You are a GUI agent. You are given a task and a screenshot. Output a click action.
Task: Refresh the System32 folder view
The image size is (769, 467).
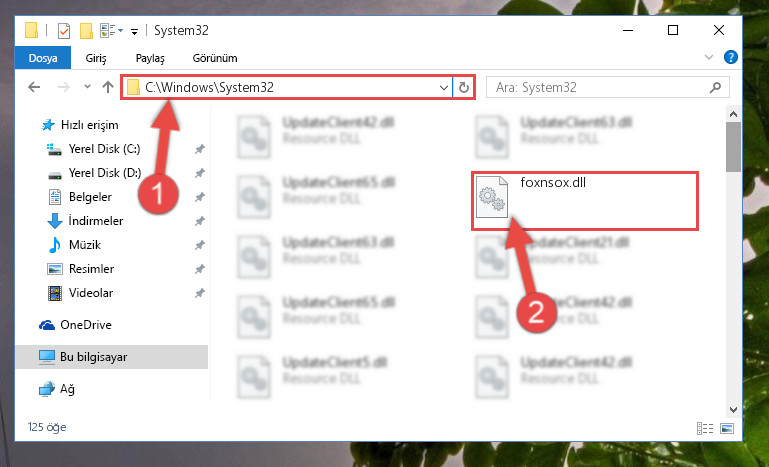[x=463, y=88]
